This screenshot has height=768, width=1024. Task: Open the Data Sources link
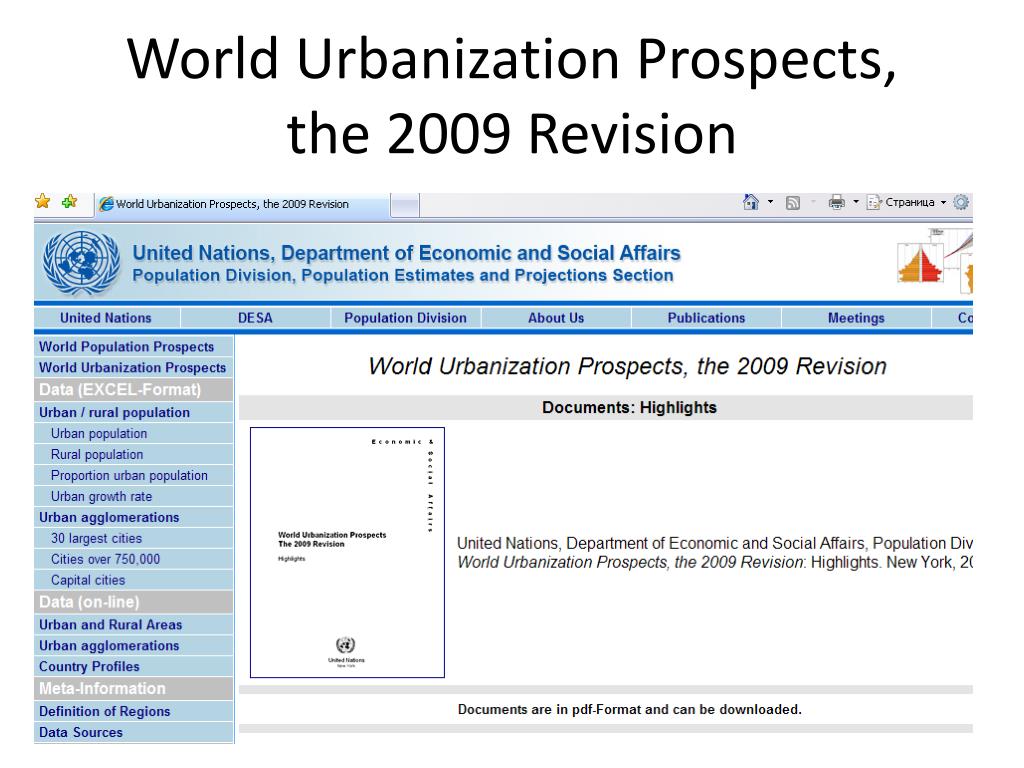[x=81, y=732]
